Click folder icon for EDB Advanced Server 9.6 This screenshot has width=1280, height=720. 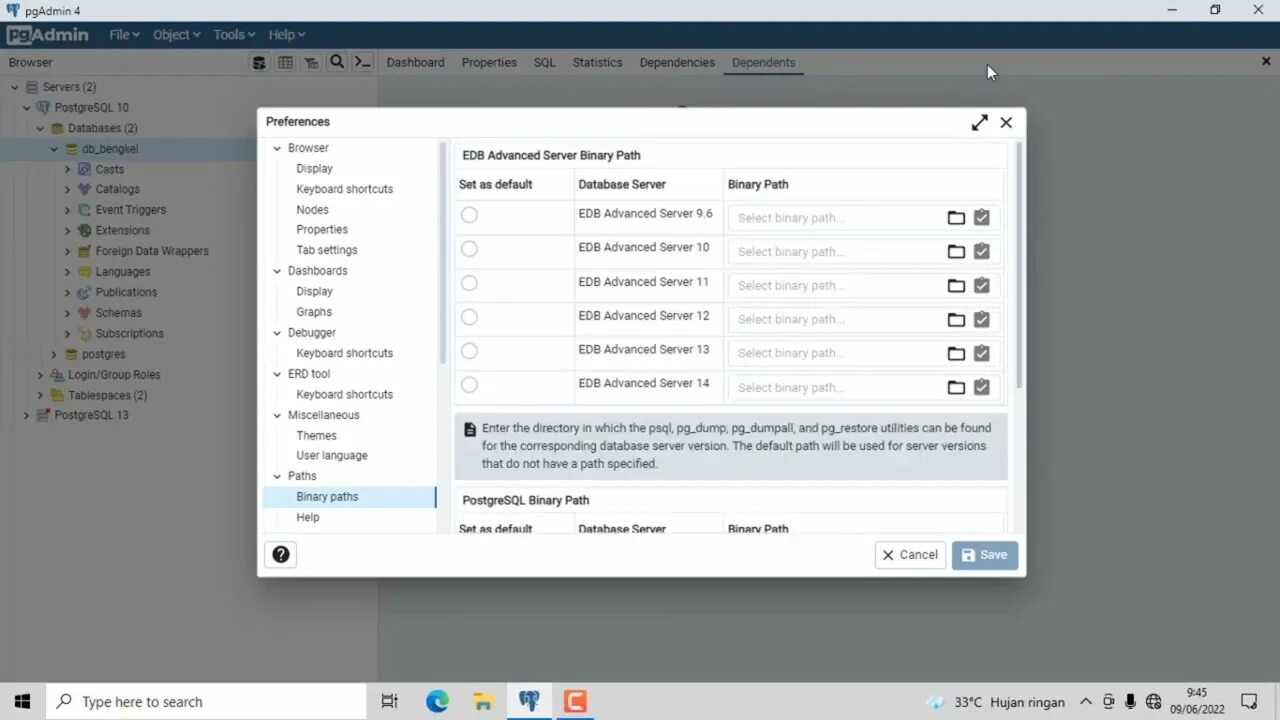(956, 217)
